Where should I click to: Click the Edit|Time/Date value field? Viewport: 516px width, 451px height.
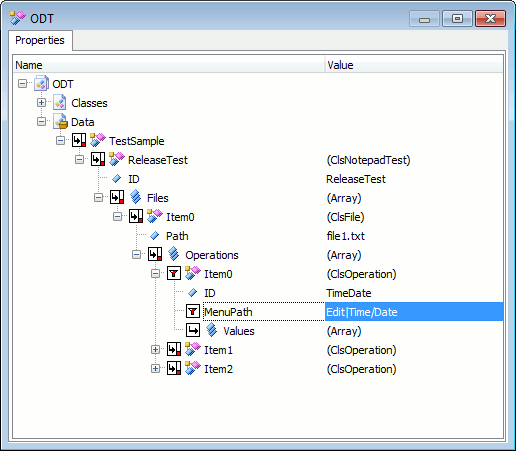click(414, 312)
